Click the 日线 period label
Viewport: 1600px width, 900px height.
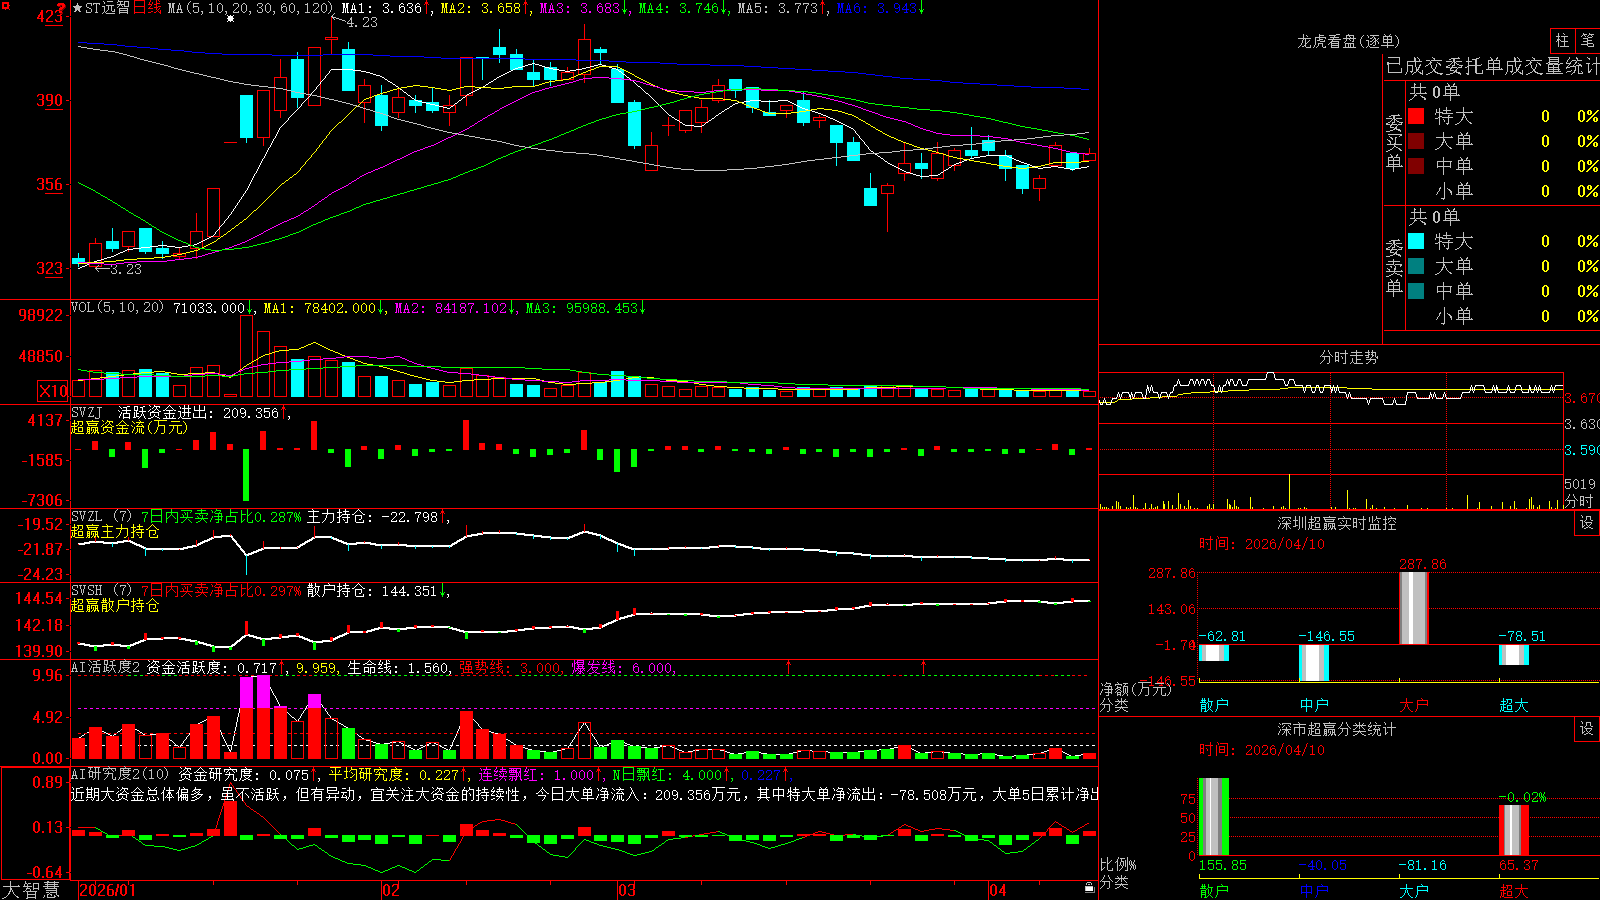pos(147,8)
